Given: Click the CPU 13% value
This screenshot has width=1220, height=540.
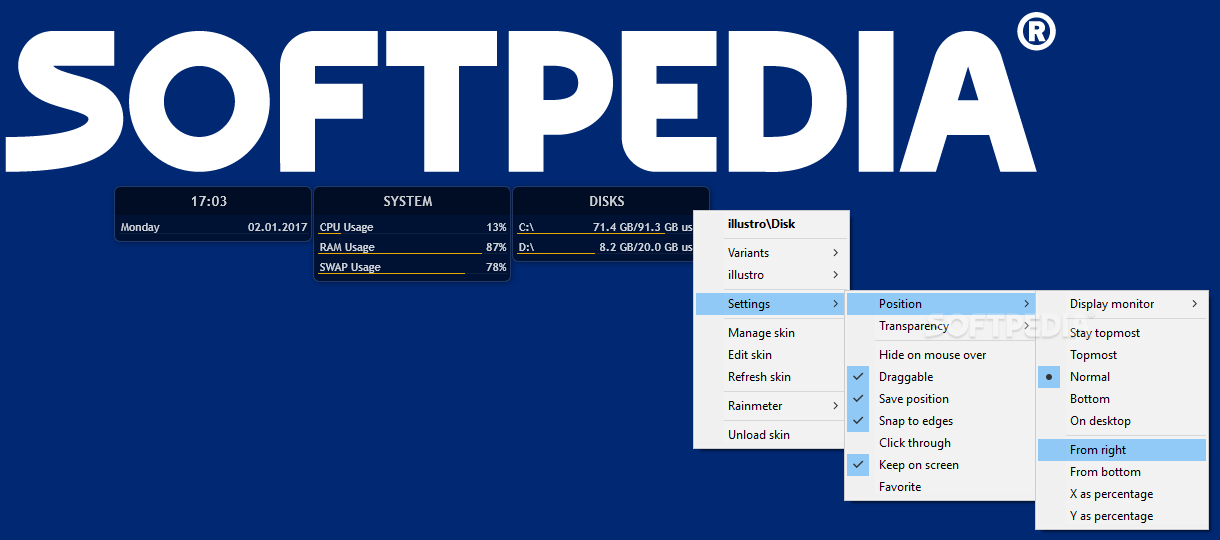Looking at the screenshot, I should (x=497, y=227).
